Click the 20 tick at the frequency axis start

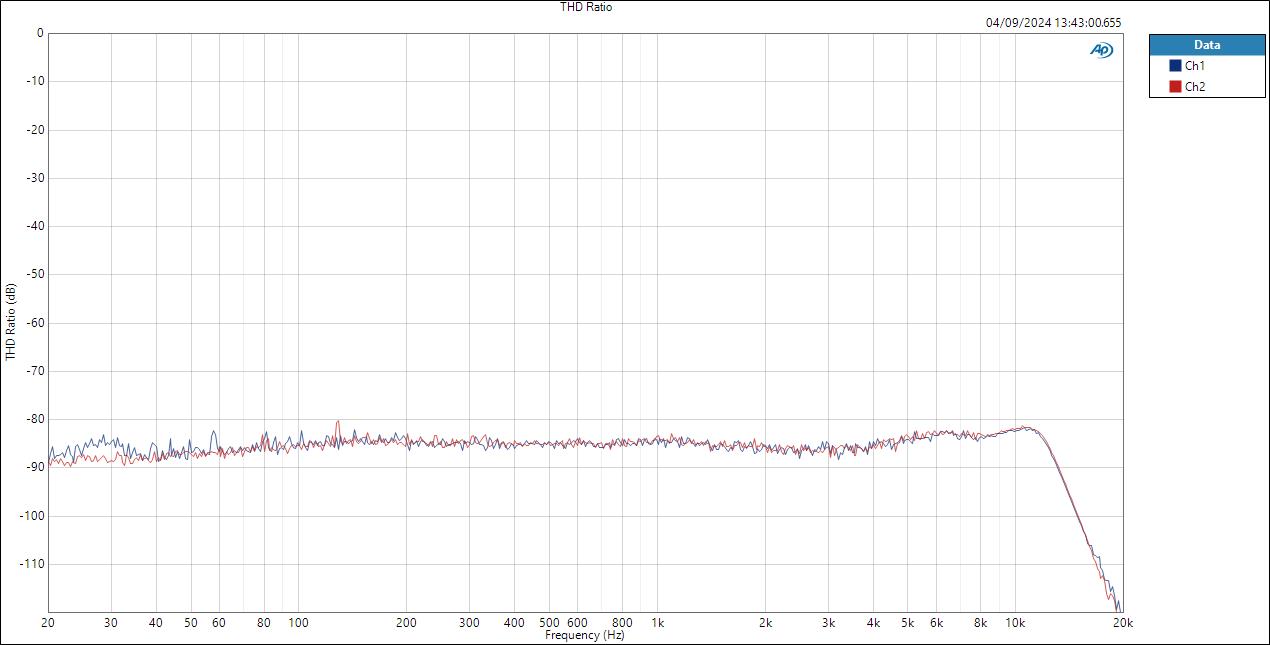[x=48, y=623]
